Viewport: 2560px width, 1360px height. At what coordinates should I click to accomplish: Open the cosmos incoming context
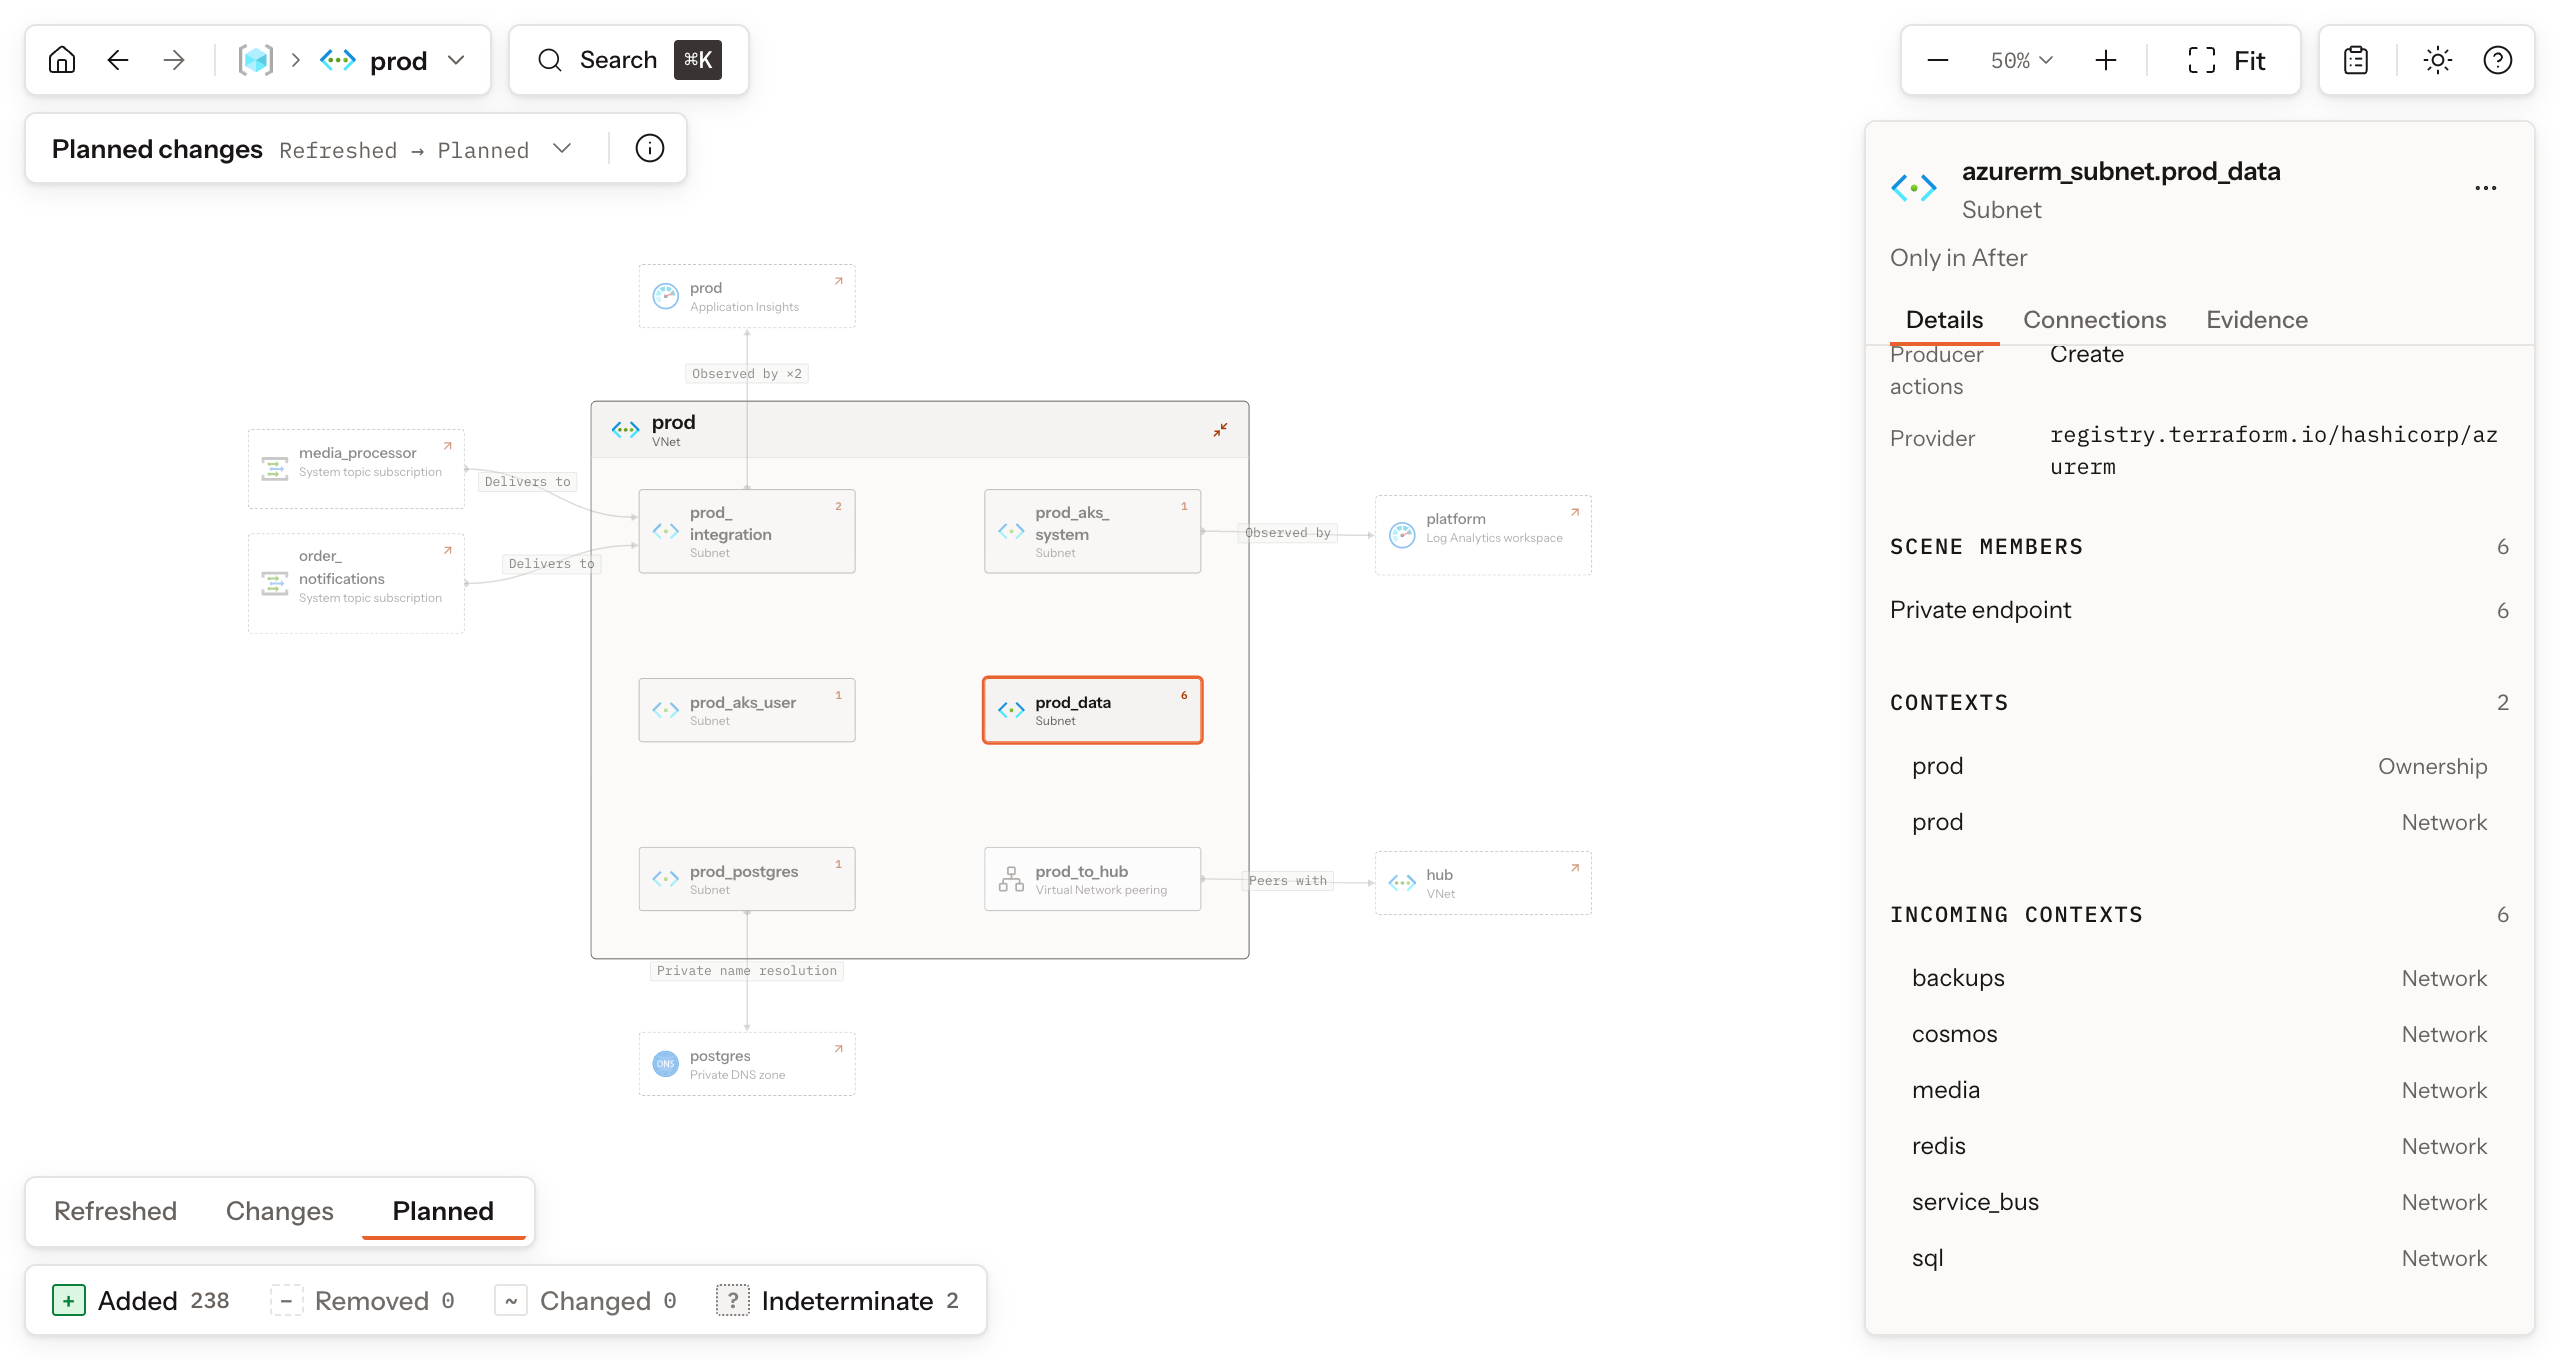point(2199,1034)
